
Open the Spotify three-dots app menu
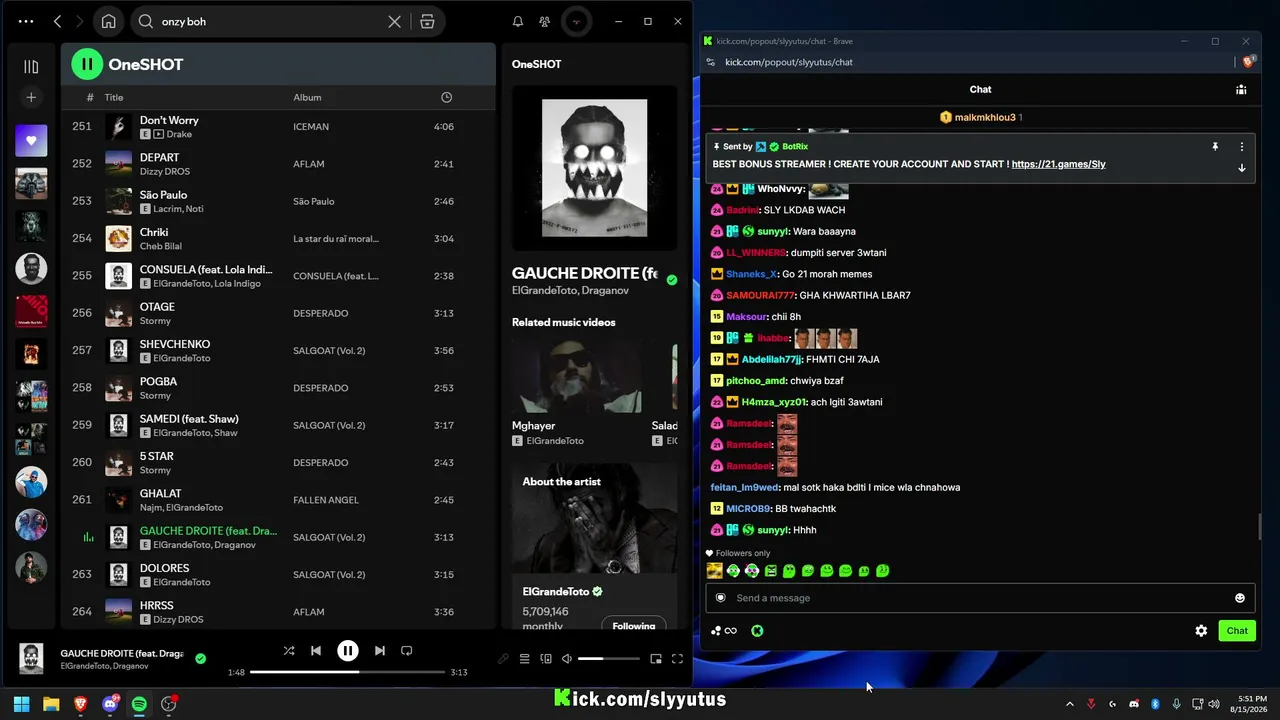[26, 21]
